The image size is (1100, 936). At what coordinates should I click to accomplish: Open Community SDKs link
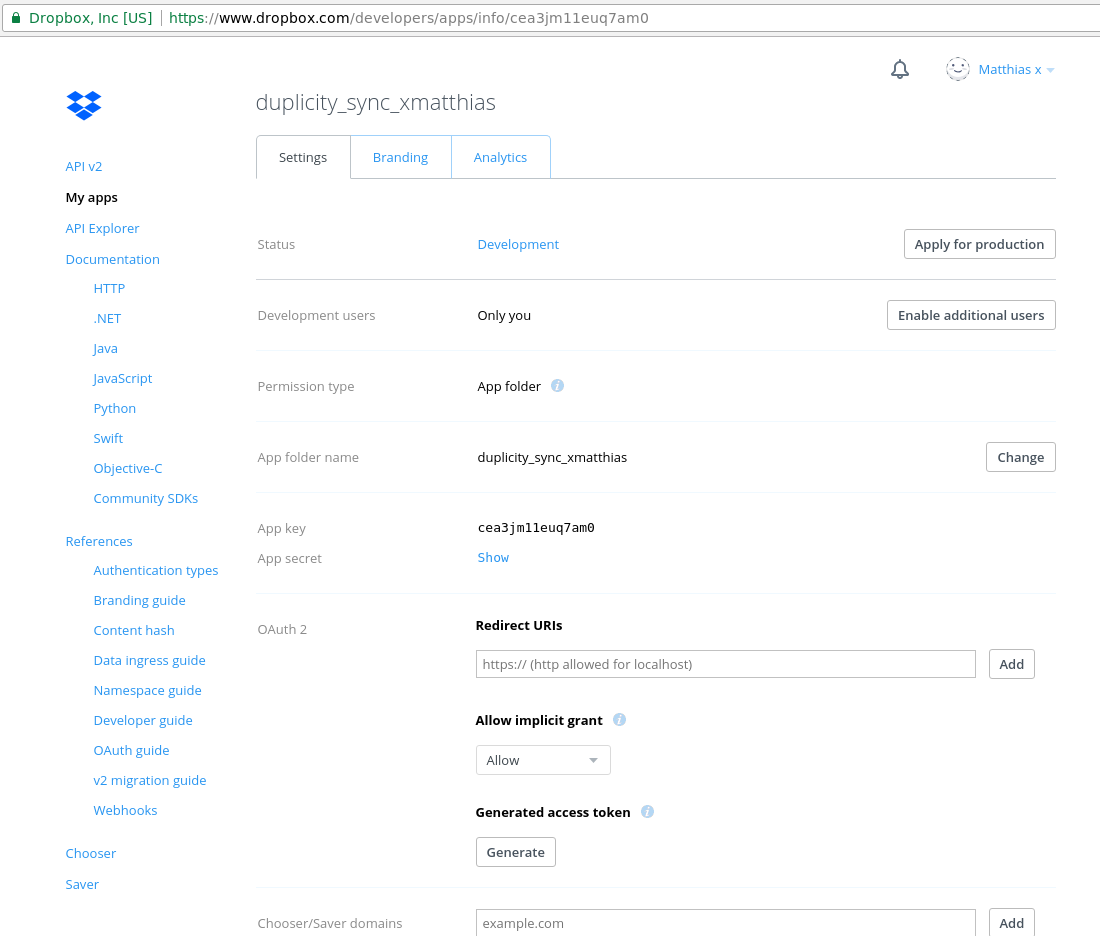145,498
